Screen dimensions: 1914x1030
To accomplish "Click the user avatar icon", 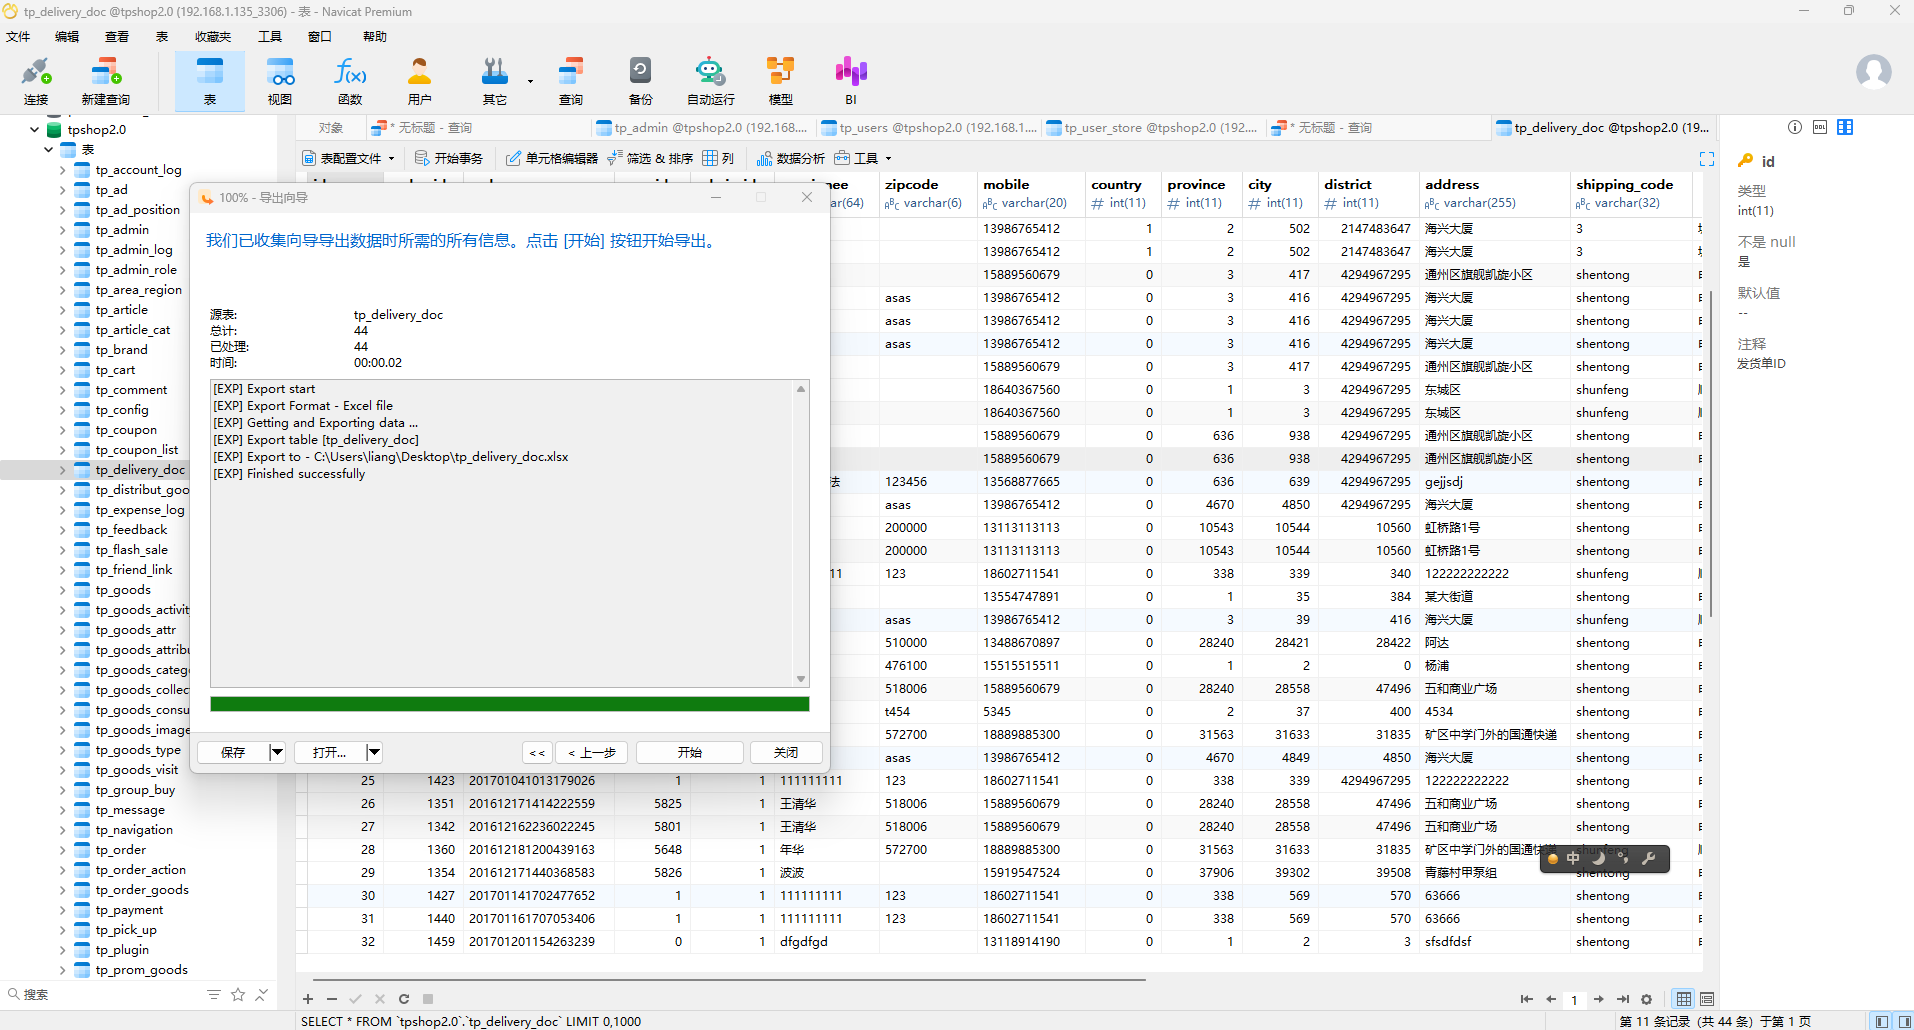I will (1873, 72).
